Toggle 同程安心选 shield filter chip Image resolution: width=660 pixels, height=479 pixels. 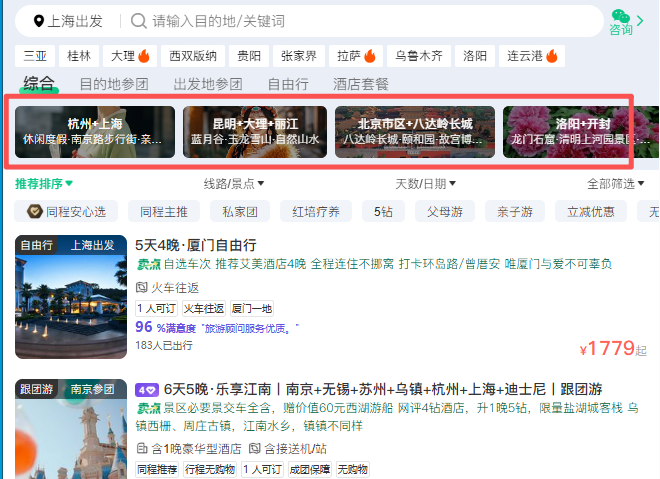pyautogui.click(x=66, y=211)
